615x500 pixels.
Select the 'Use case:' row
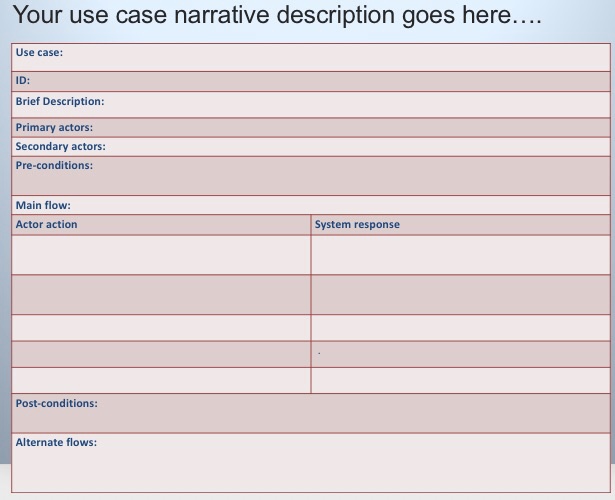(311, 57)
